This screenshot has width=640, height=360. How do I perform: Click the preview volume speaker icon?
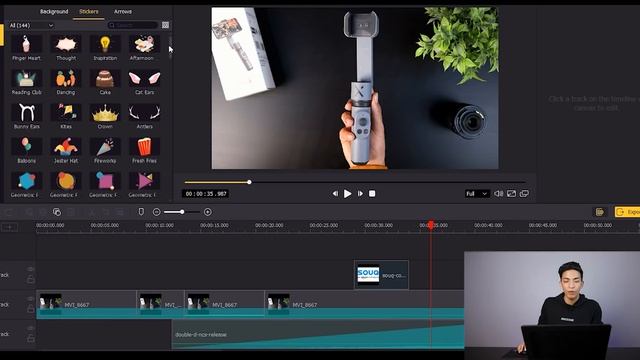498,193
